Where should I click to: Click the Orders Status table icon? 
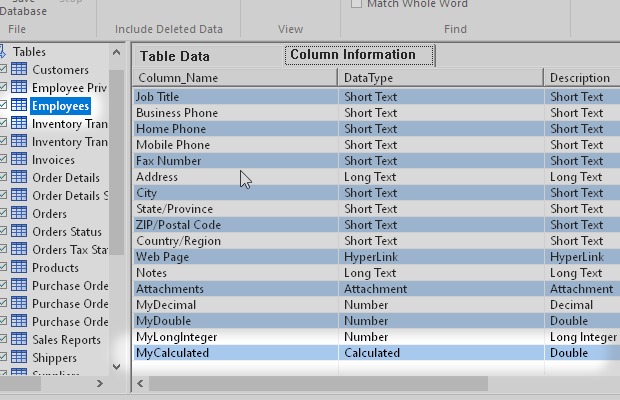click(19, 232)
